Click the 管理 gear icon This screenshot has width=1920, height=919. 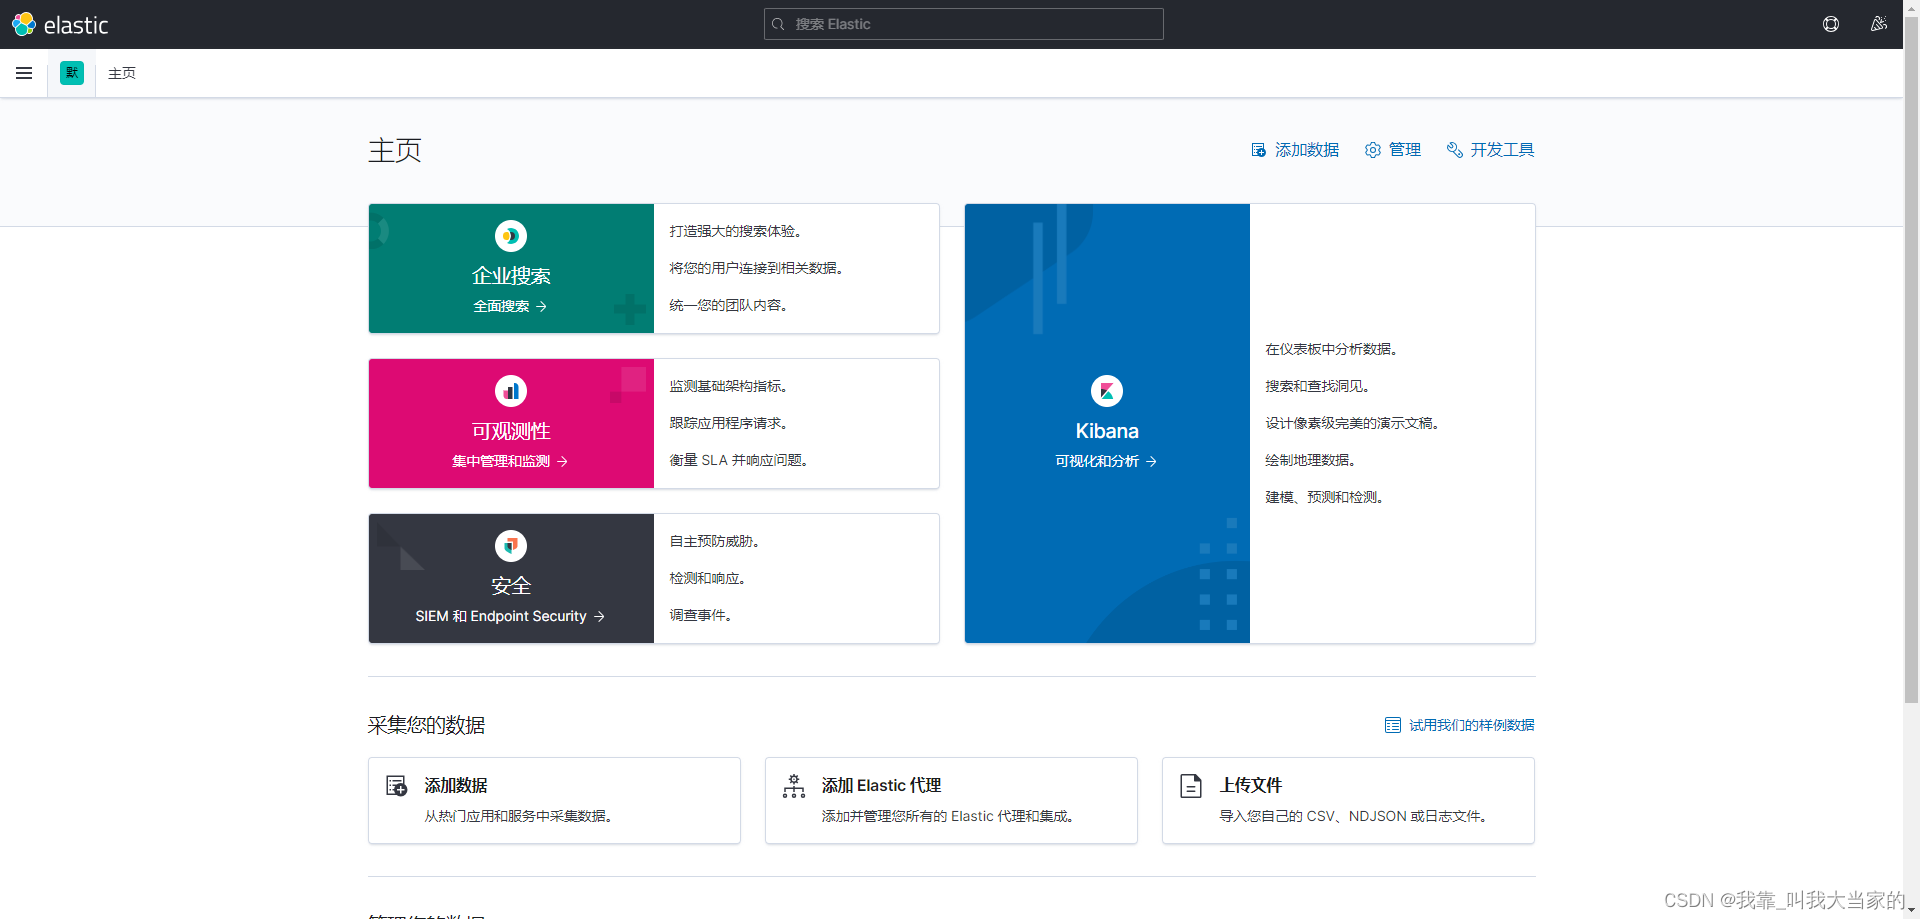pyautogui.click(x=1372, y=149)
